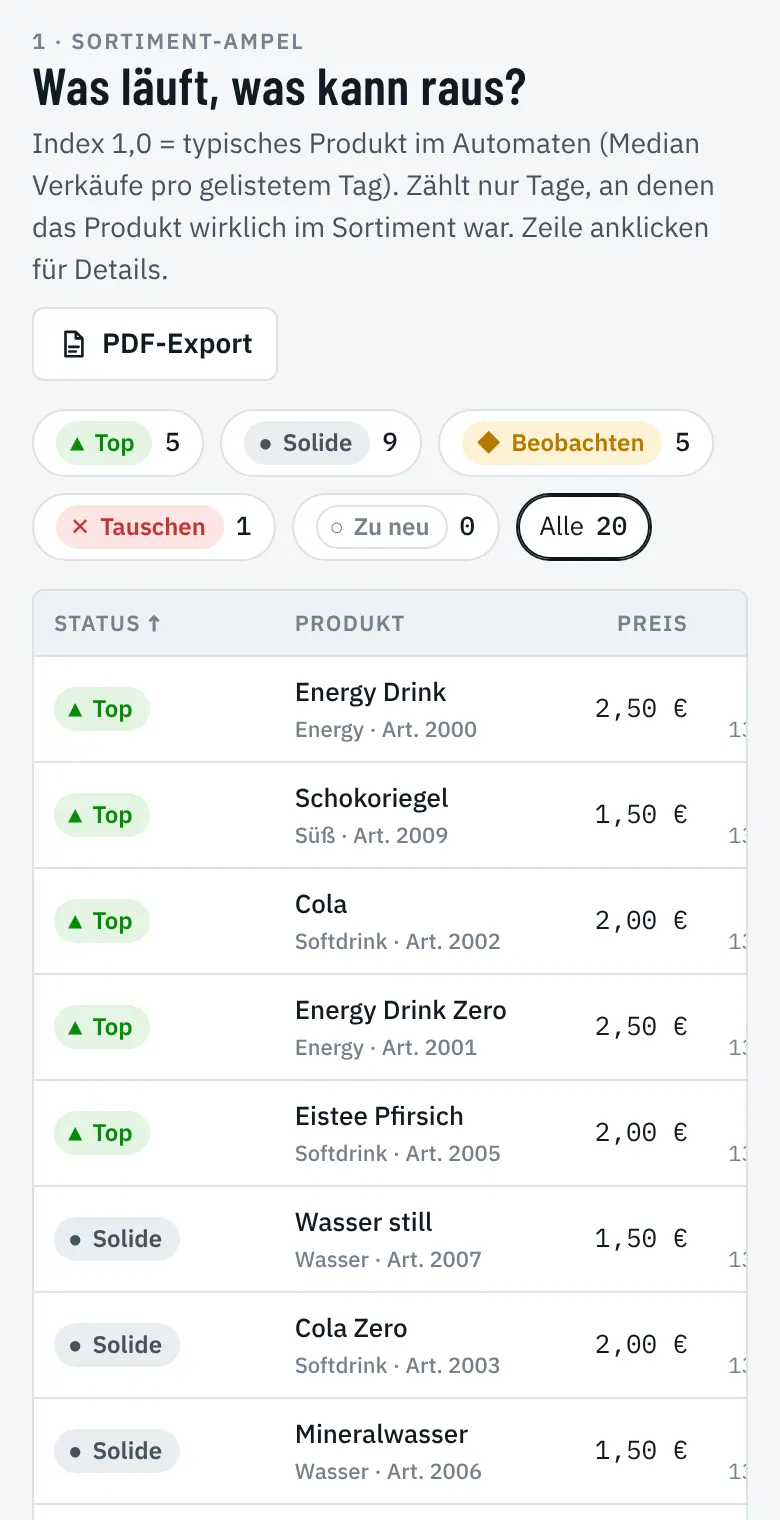Click the PREIS column header
This screenshot has height=1520, width=780.
(x=652, y=624)
